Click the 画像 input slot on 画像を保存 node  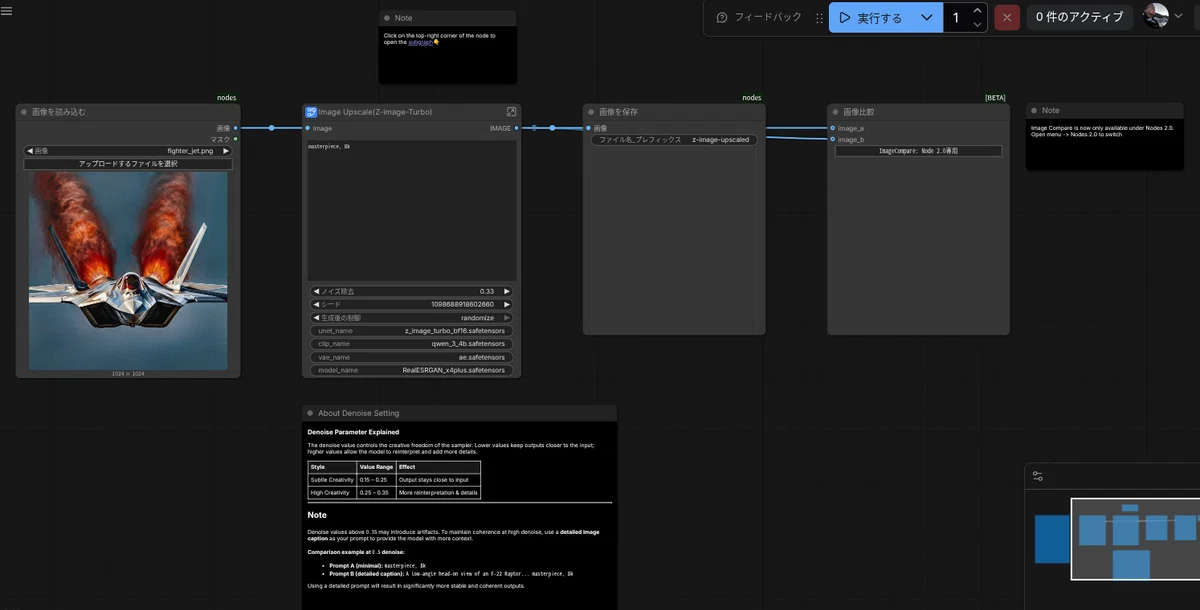[x=588, y=128]
